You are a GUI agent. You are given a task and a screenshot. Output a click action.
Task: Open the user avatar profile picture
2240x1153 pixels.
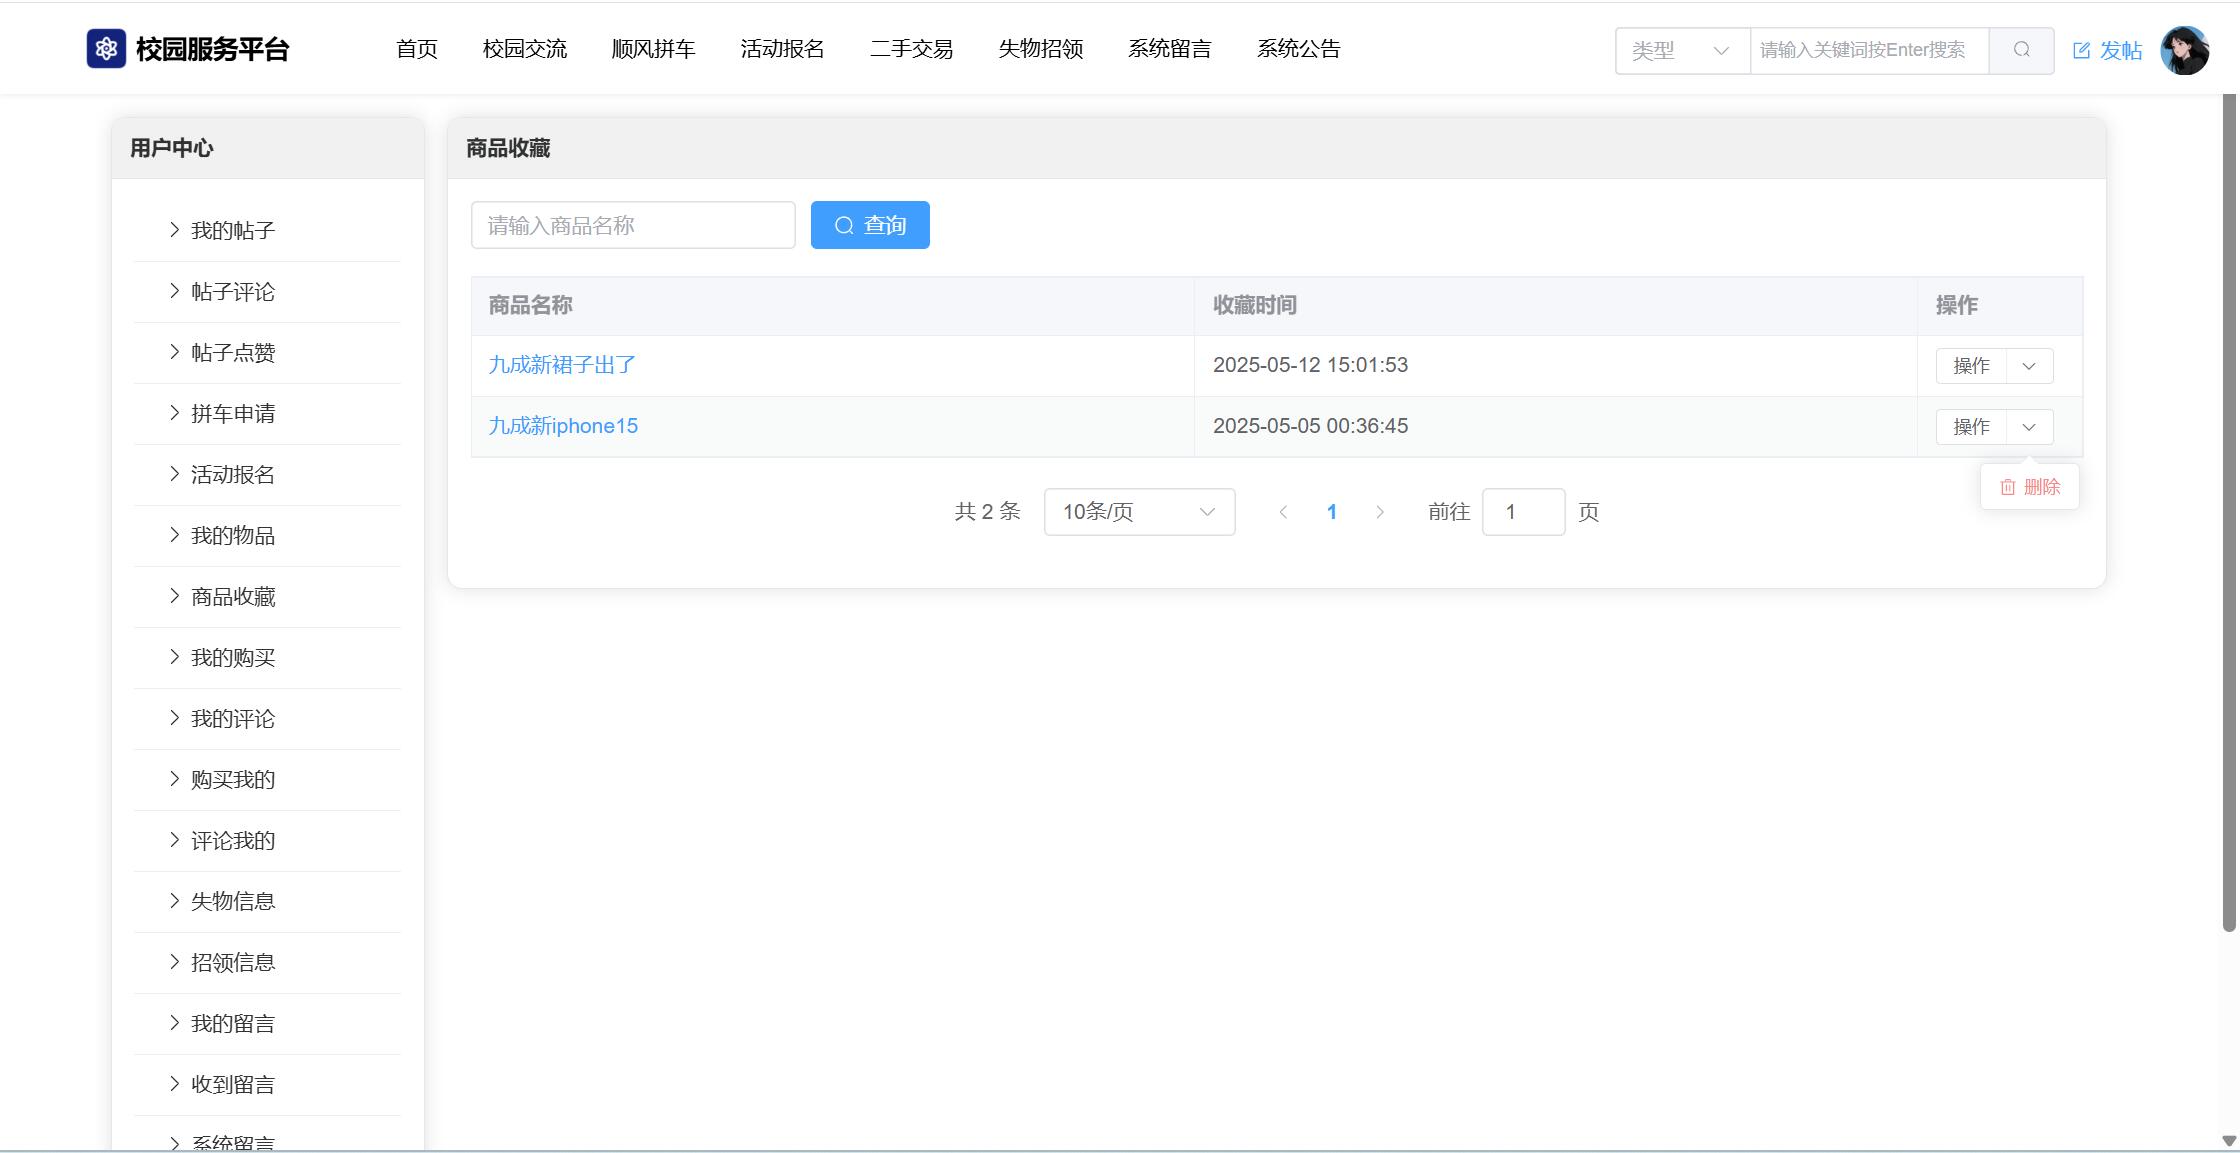pos(2184,50)
